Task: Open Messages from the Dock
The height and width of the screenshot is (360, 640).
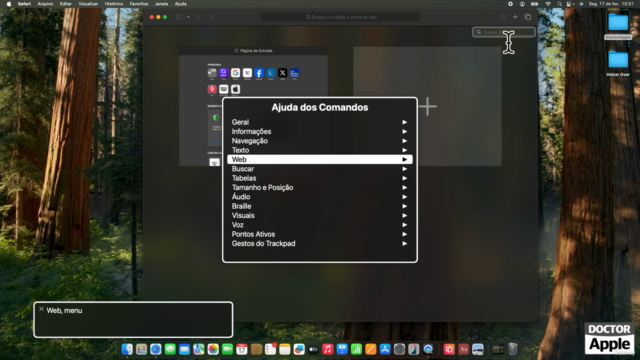Action: tap(170, 349)
